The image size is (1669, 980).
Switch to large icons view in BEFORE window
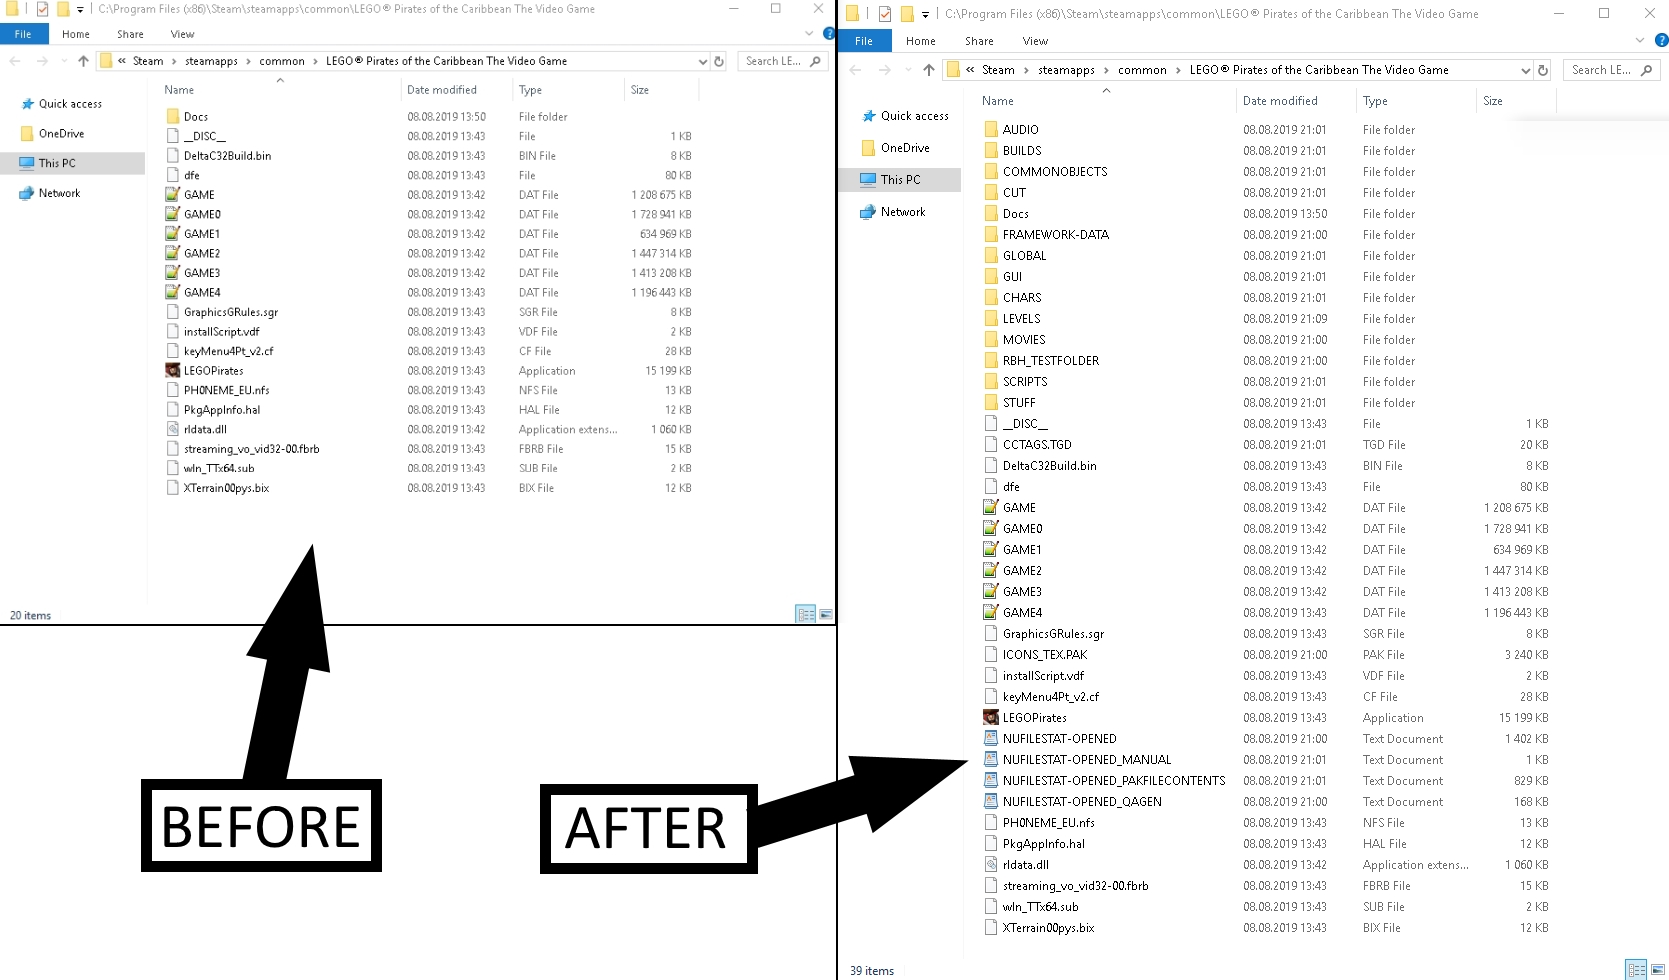coord(826,614)
